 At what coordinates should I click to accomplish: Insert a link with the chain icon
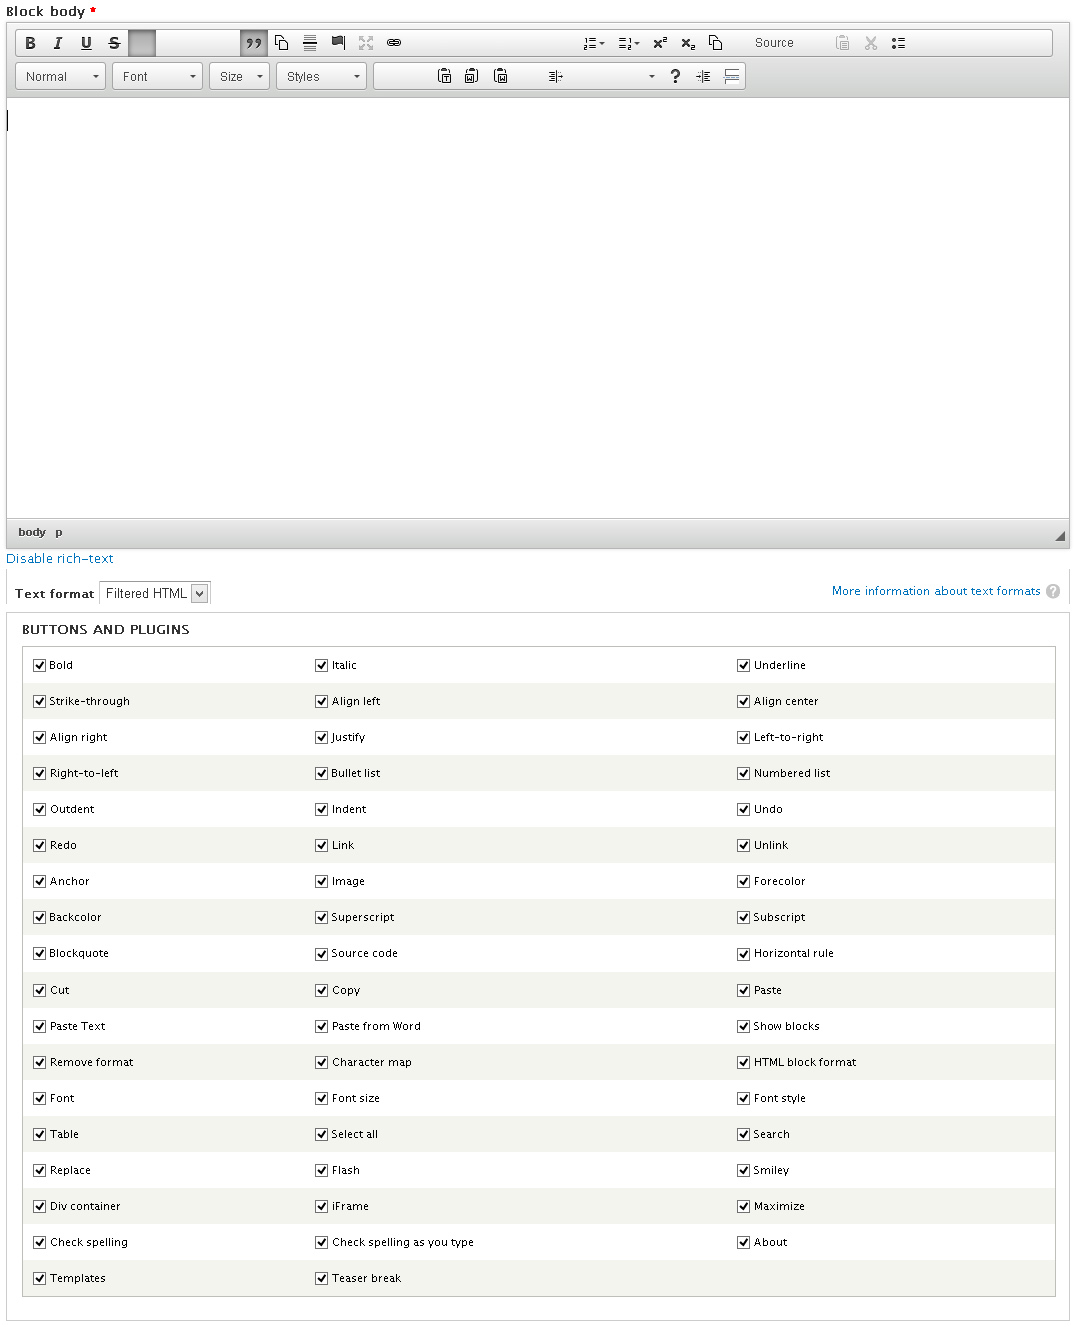pos(394,43)
